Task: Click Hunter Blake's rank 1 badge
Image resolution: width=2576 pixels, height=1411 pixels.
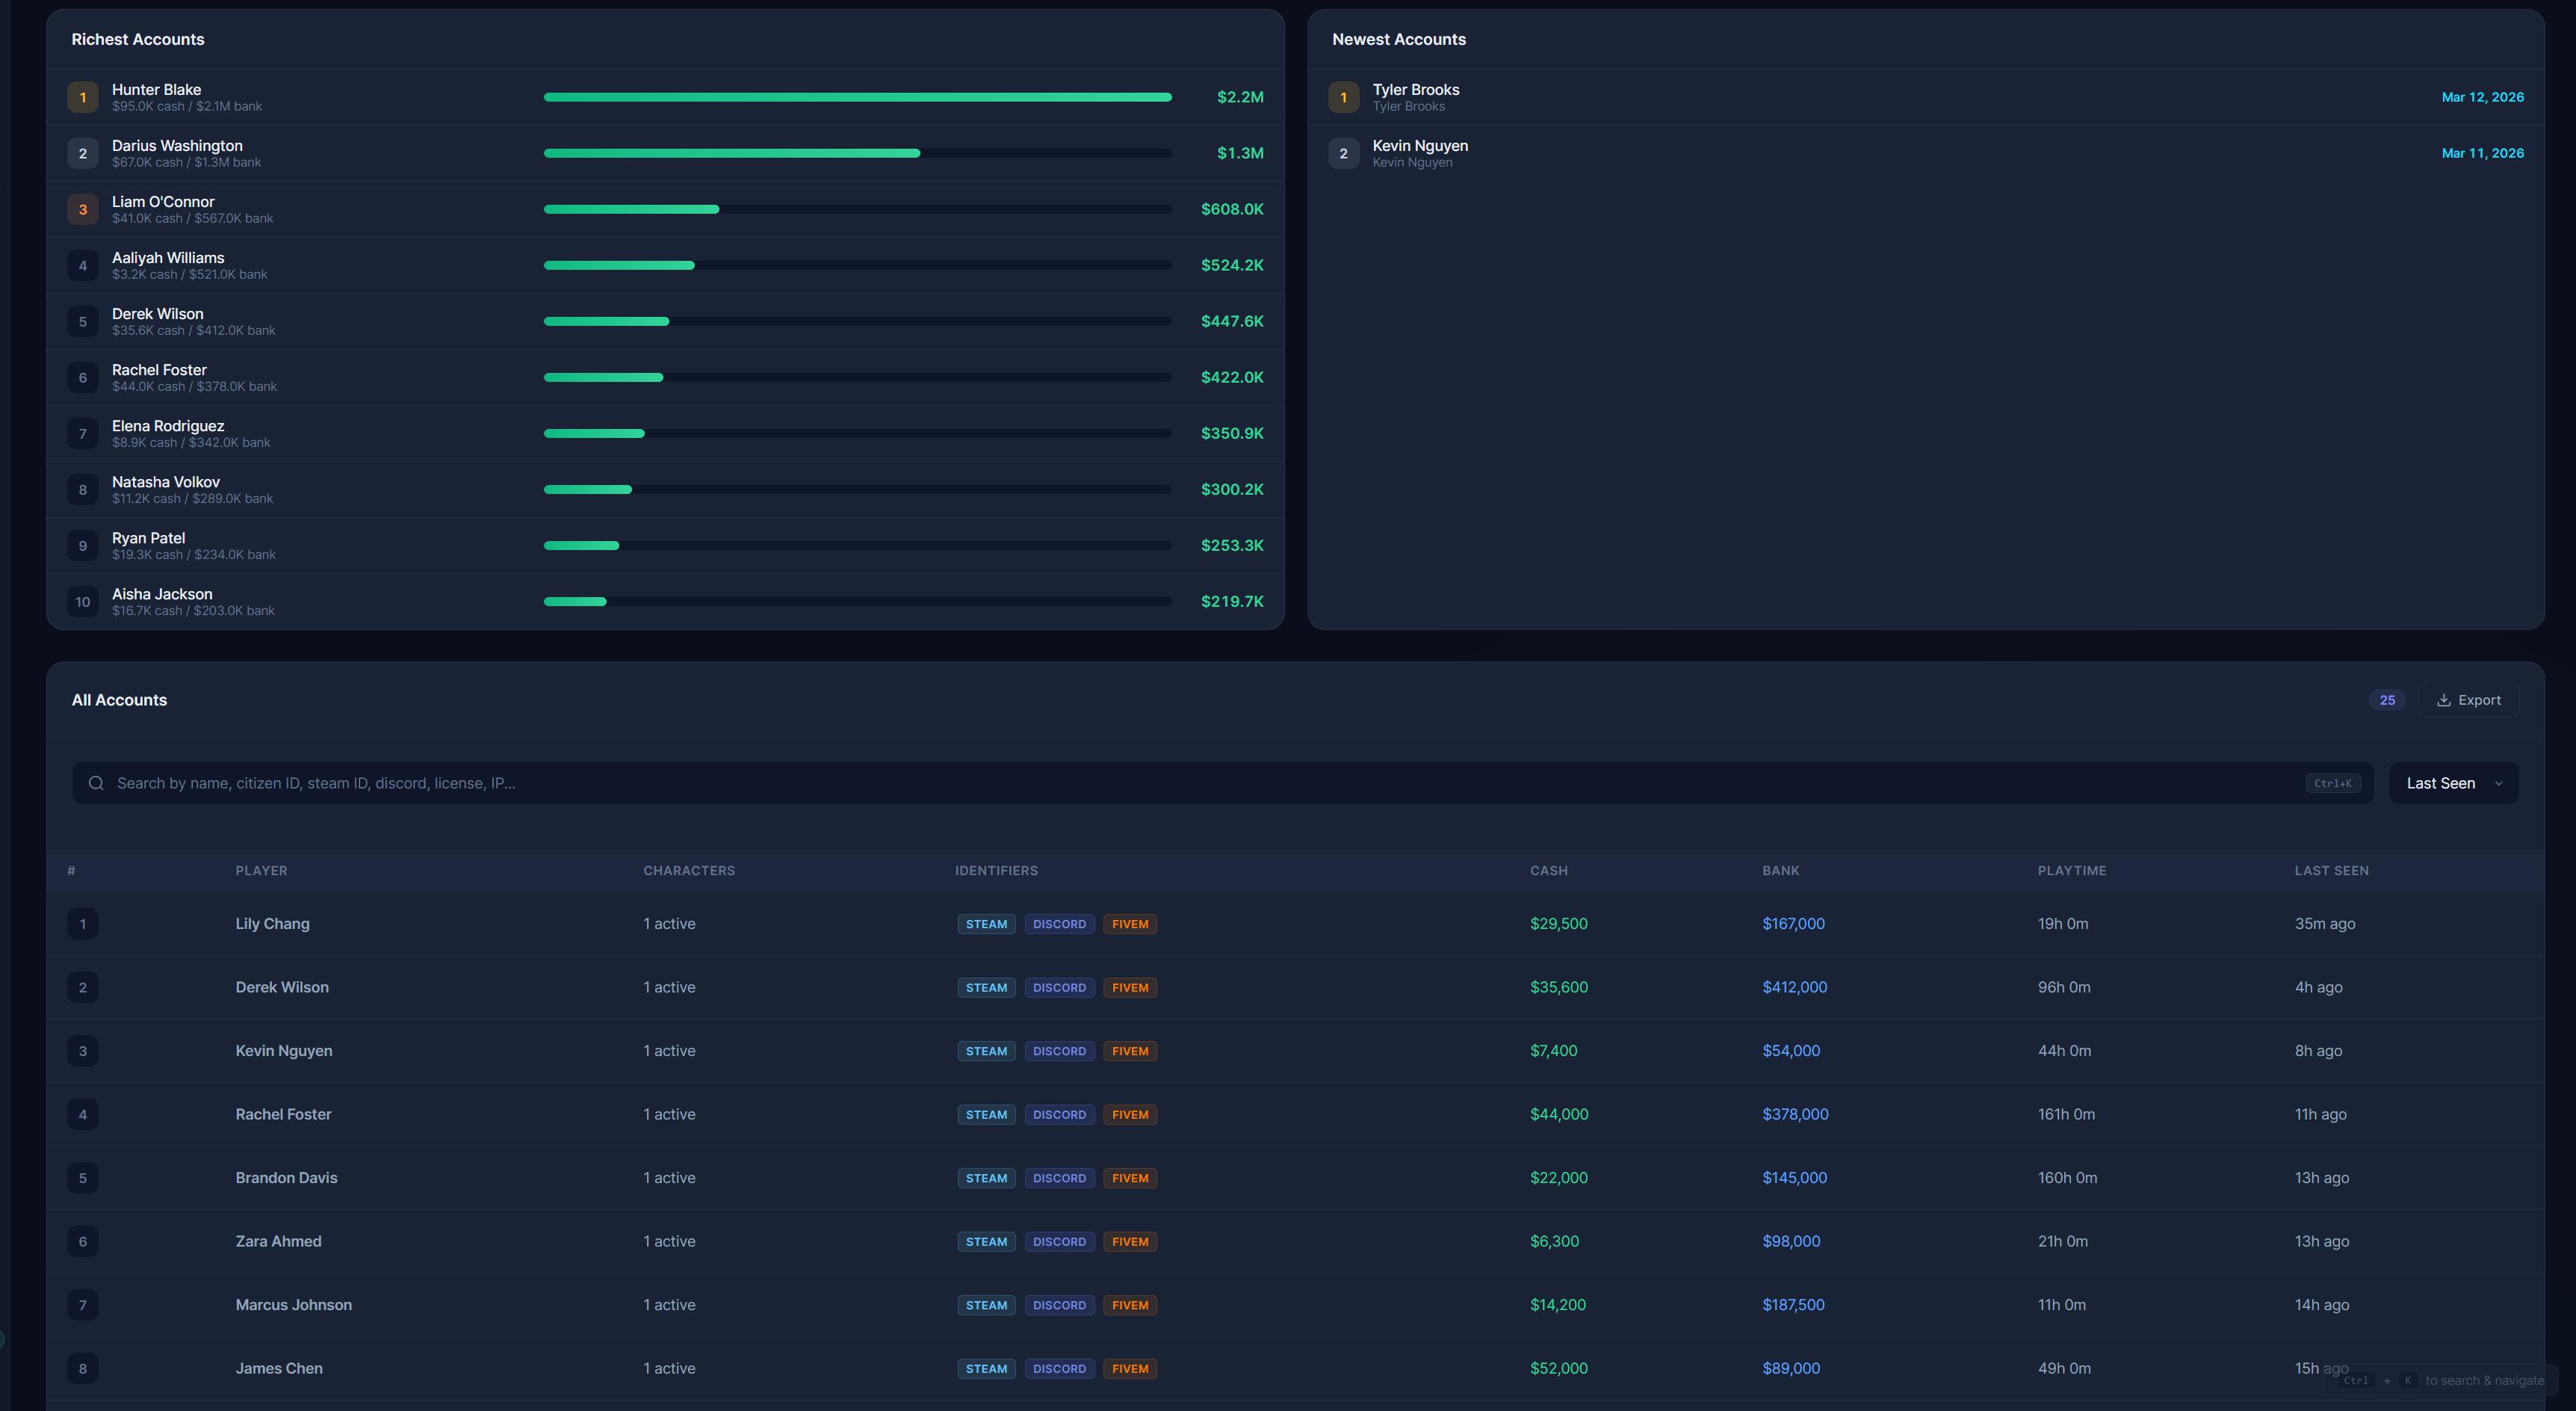Action: 83,97
